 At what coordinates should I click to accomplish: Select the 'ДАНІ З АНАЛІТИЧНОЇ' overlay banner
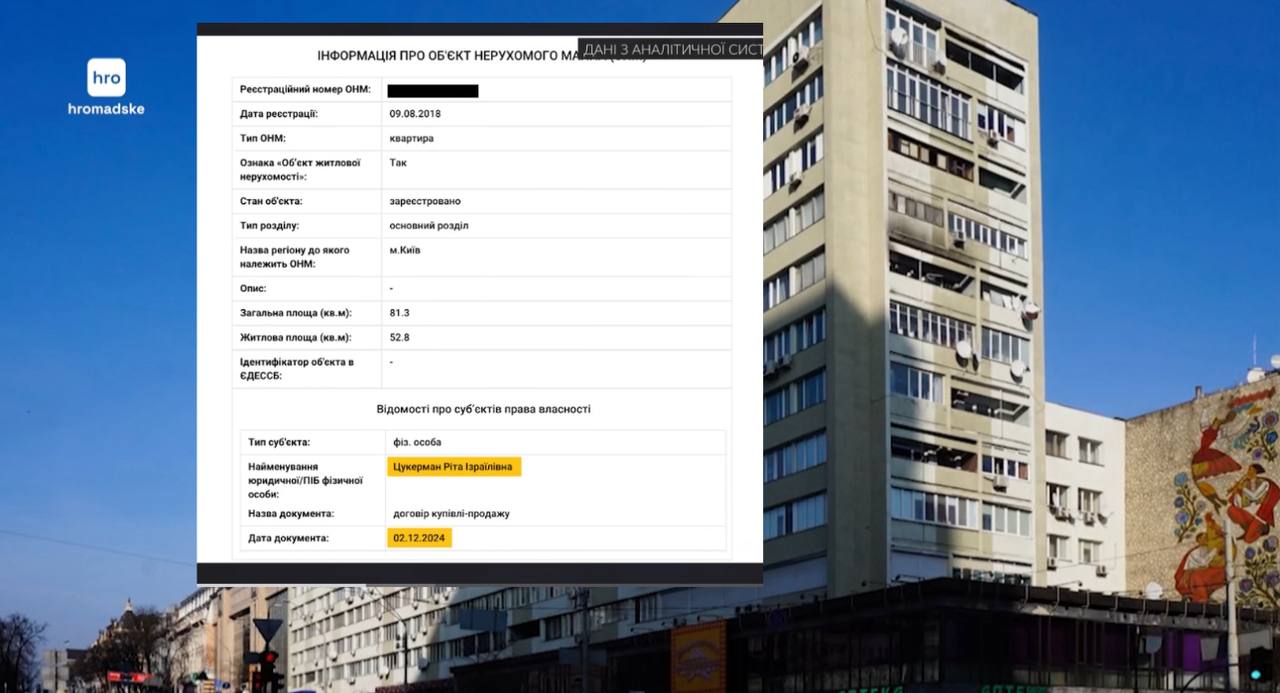point(671,49)
